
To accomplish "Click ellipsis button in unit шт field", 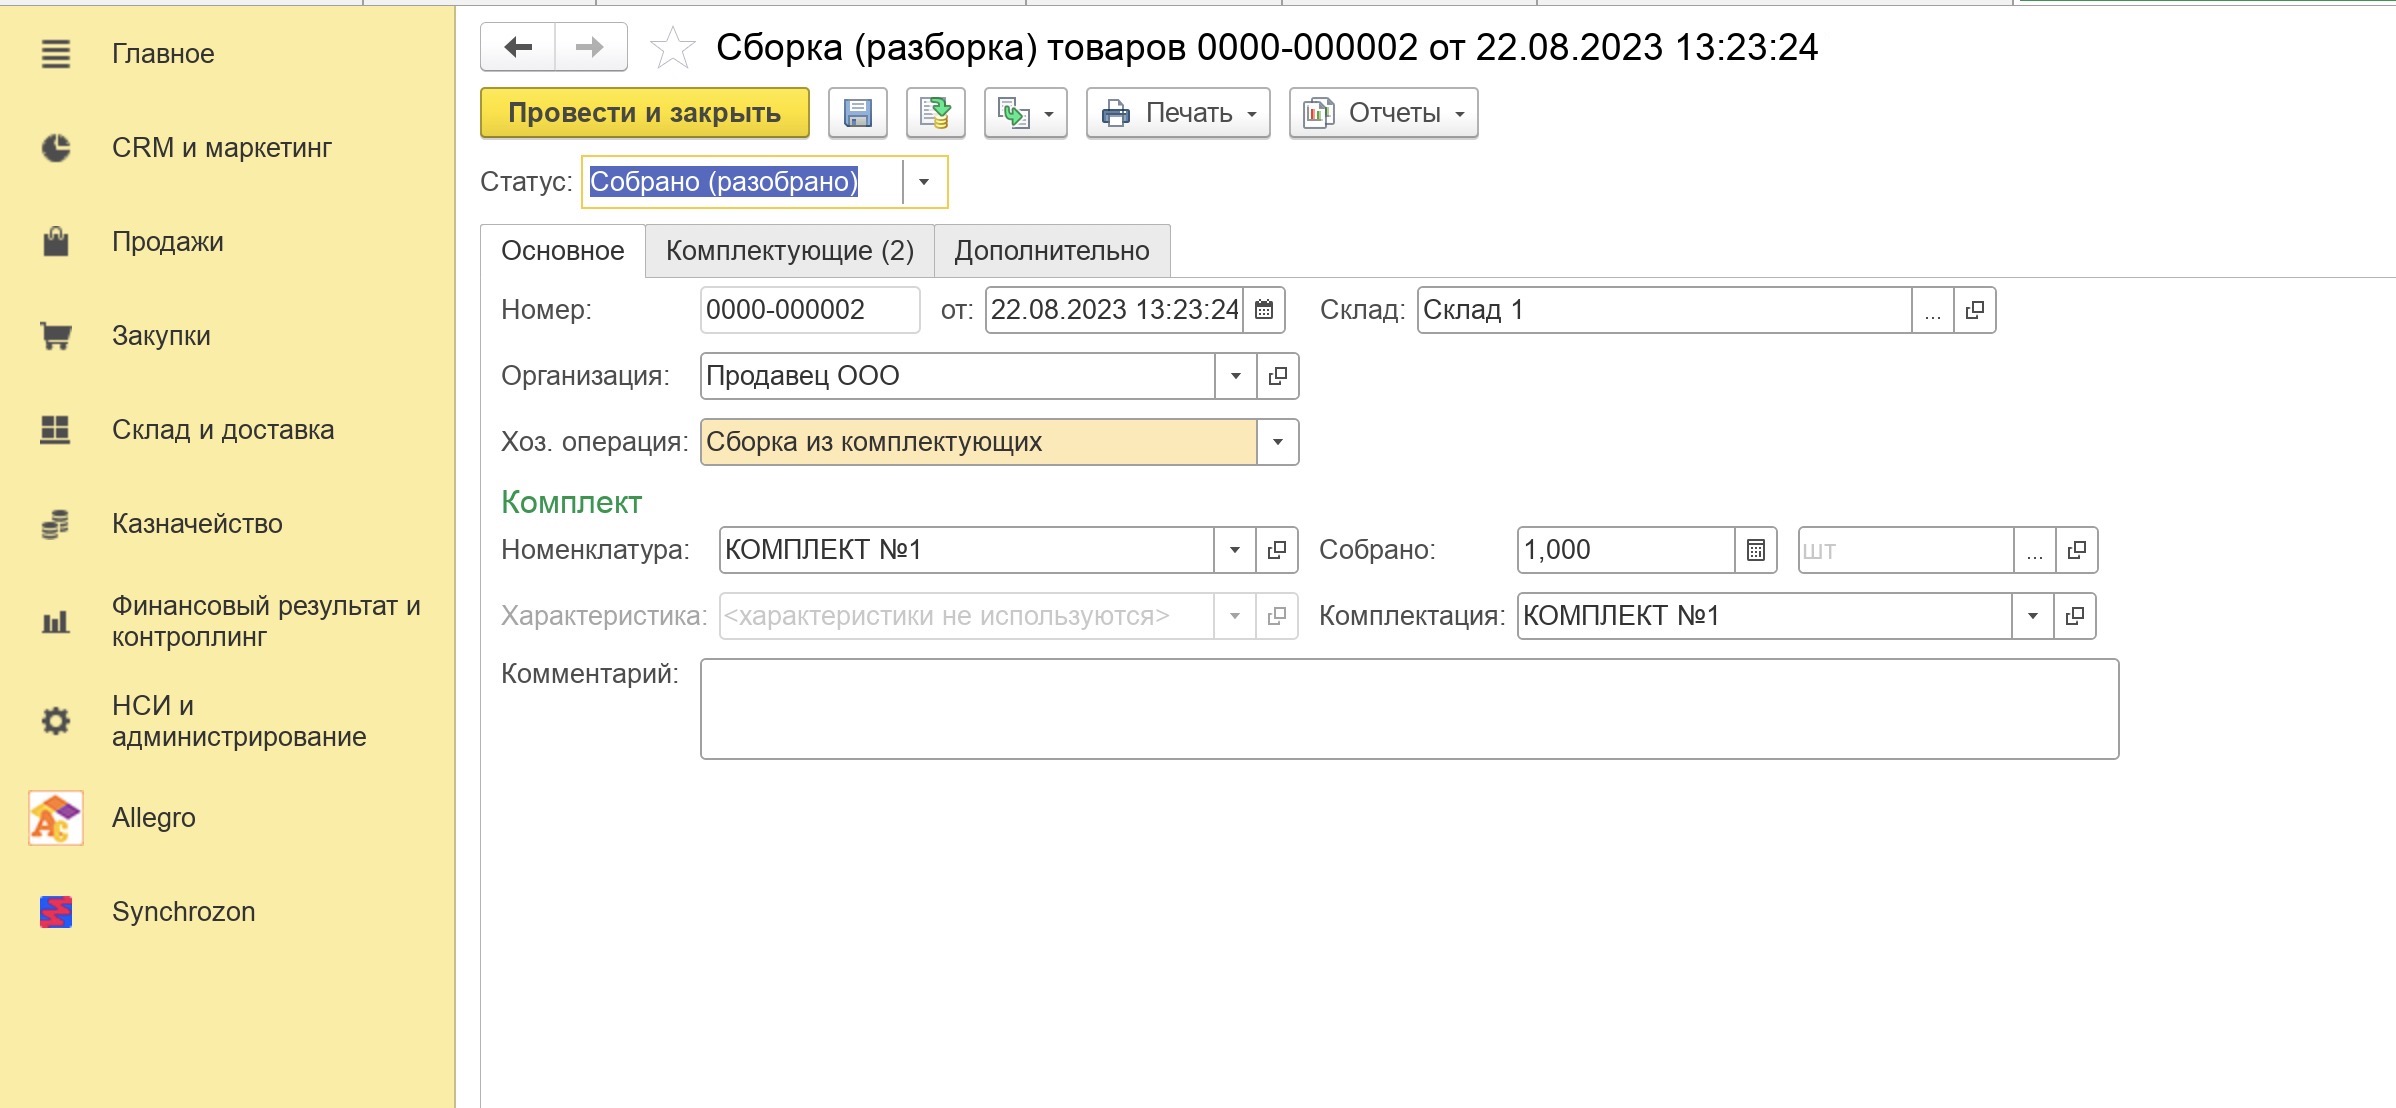I will (x=2035, y=550).
